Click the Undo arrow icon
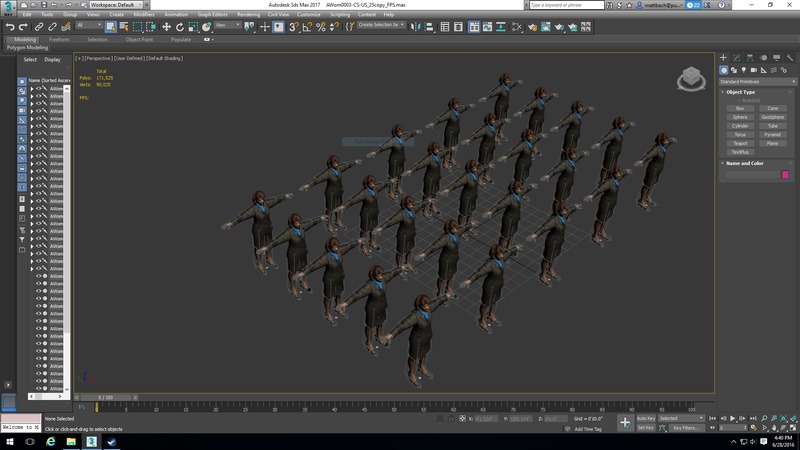Screen dimensions: 800x450 (x=9, y=27)
